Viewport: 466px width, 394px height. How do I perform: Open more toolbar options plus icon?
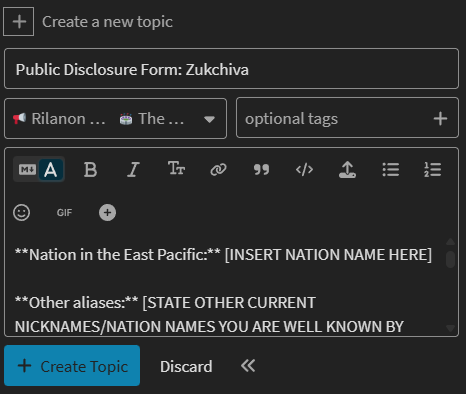(107, 212)
